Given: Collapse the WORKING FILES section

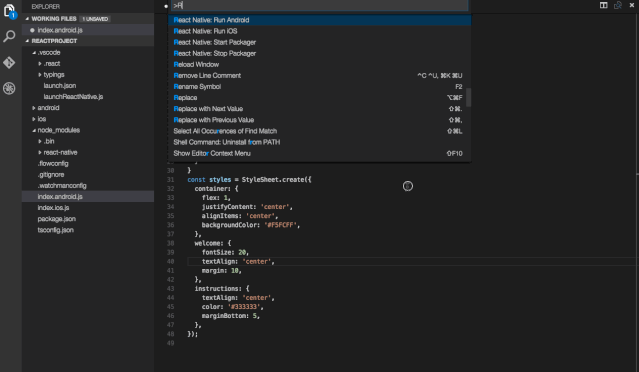Looking at the screenshot, I should coord(27,19).
